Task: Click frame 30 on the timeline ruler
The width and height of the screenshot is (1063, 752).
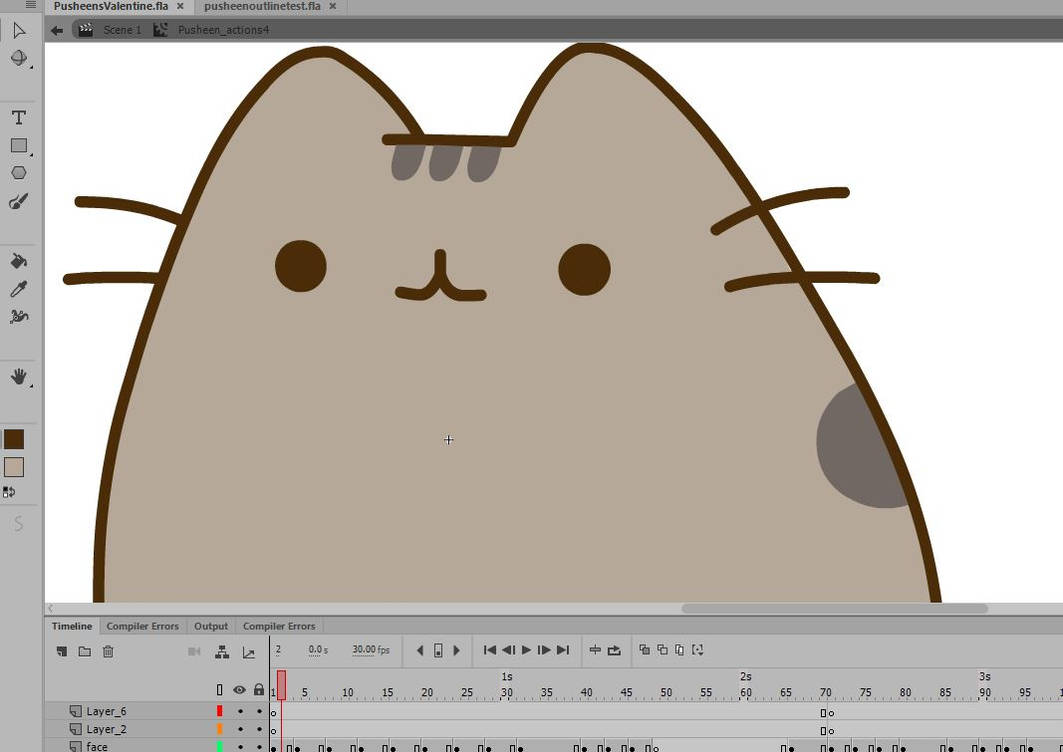Action: point(506,692)
